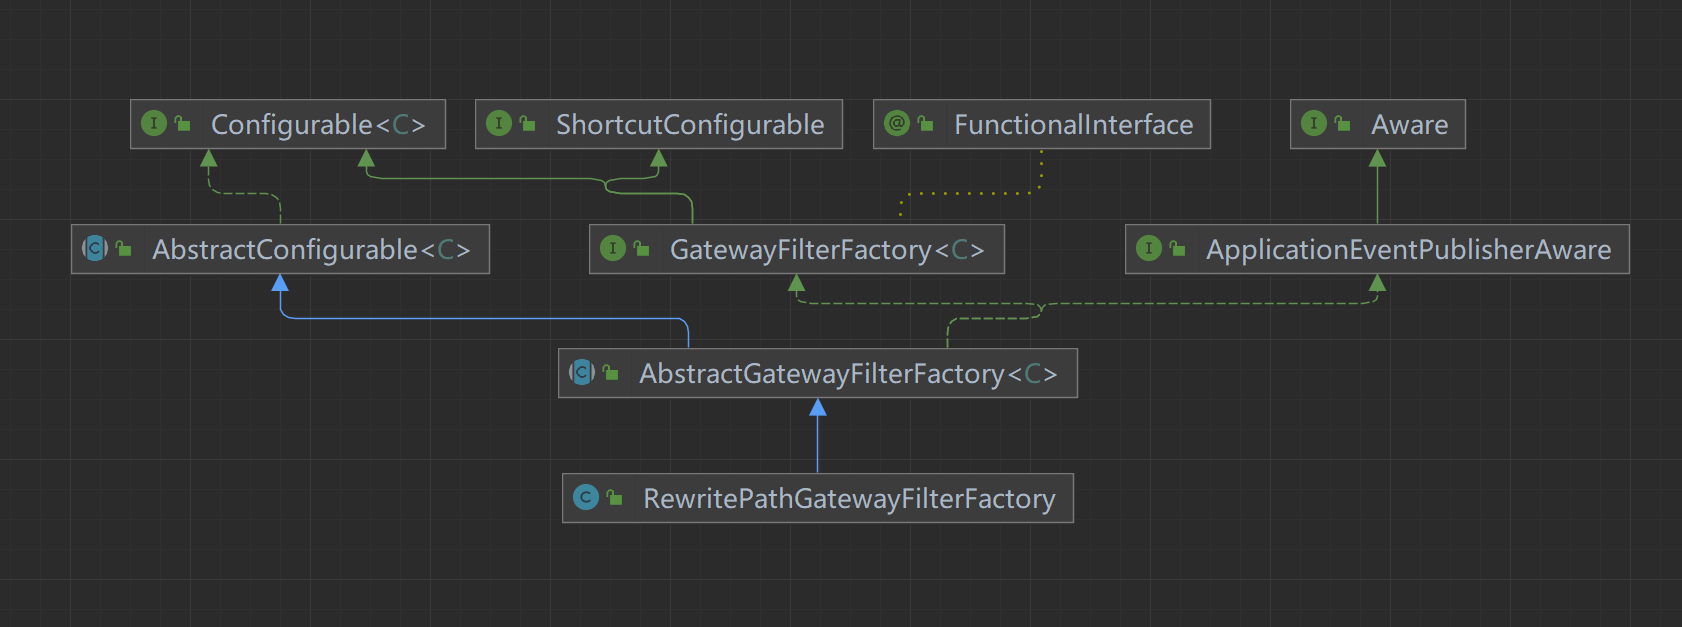Image resolution: width=1682 pixels, height=627 pixels.
Task: Click the abstract class icon on AbstractGatewayFilterFactory<C>
Action: [582, 373]
